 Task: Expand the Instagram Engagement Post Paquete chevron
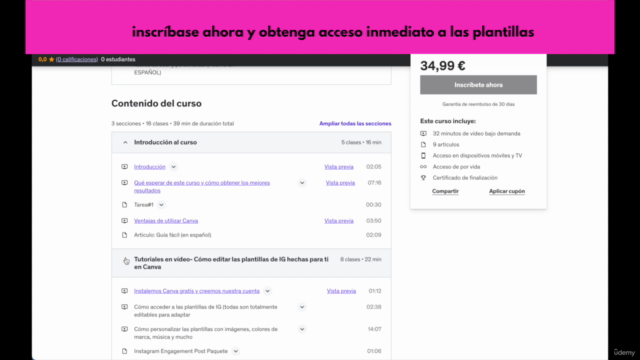point(236,351)
